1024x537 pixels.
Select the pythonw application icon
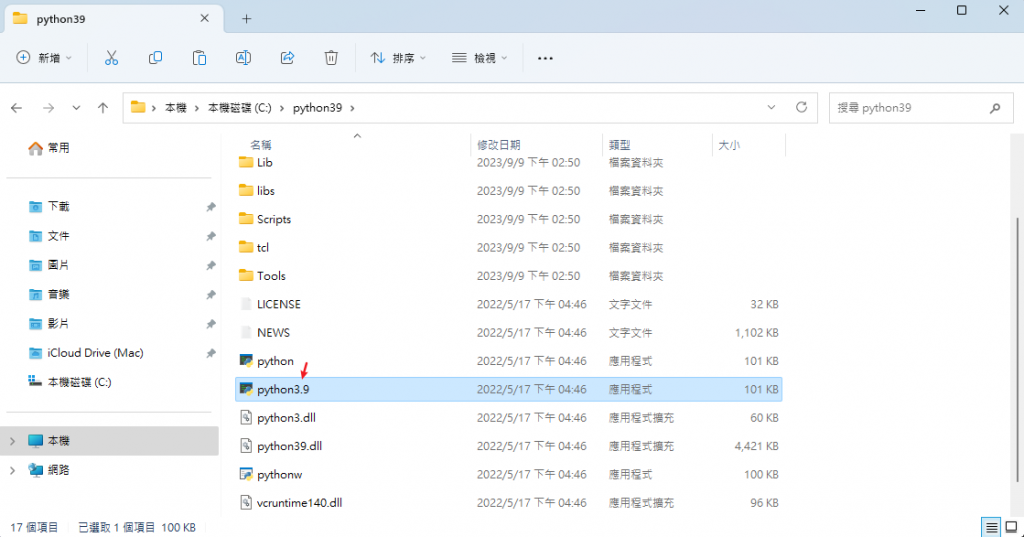pos(246,474)
